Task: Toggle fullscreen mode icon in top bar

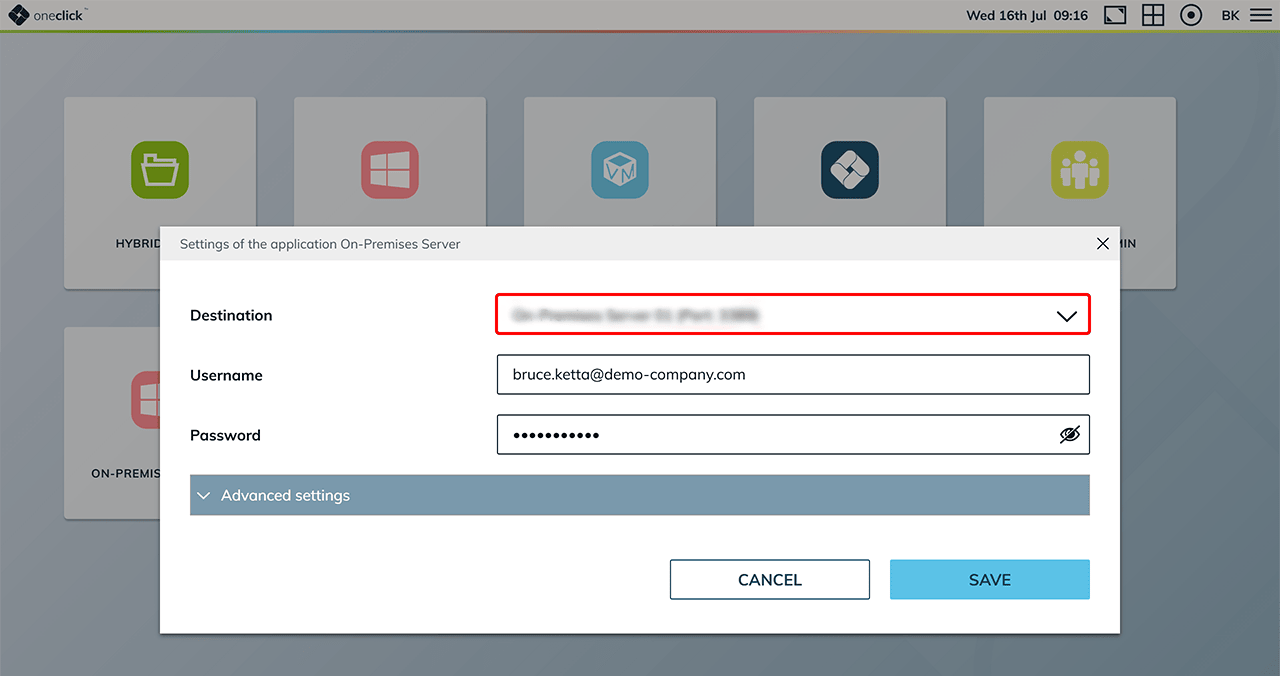Action: (1115, 15)
